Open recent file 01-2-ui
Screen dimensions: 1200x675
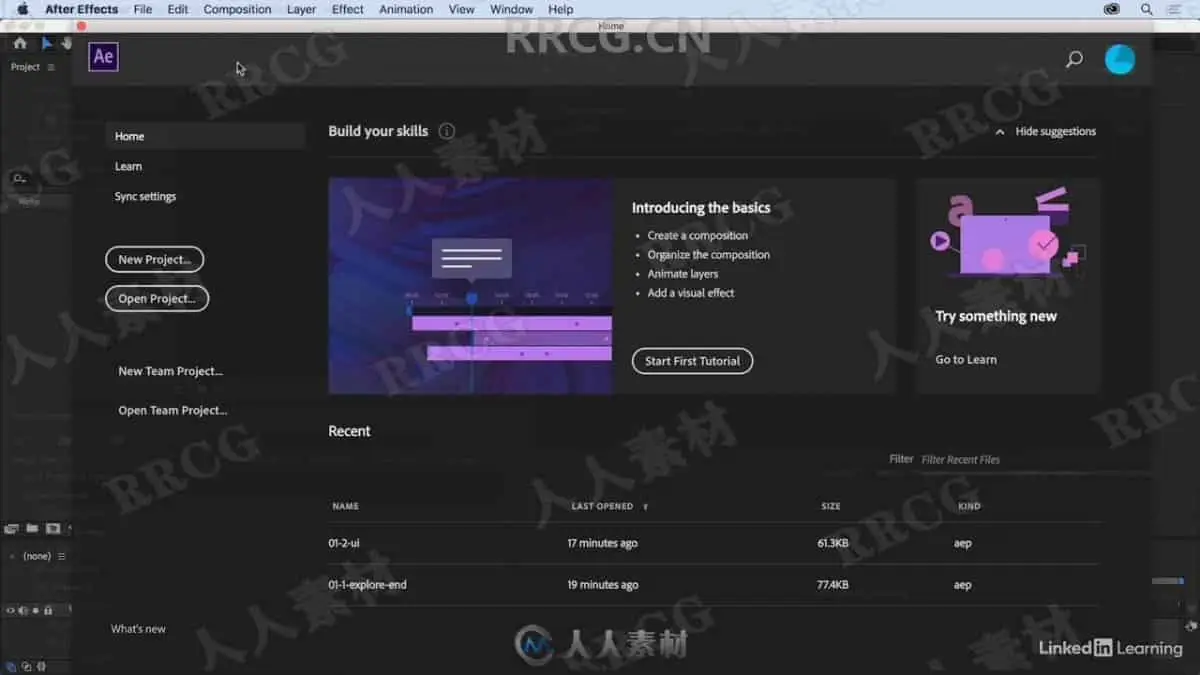[x=345, y=543]
